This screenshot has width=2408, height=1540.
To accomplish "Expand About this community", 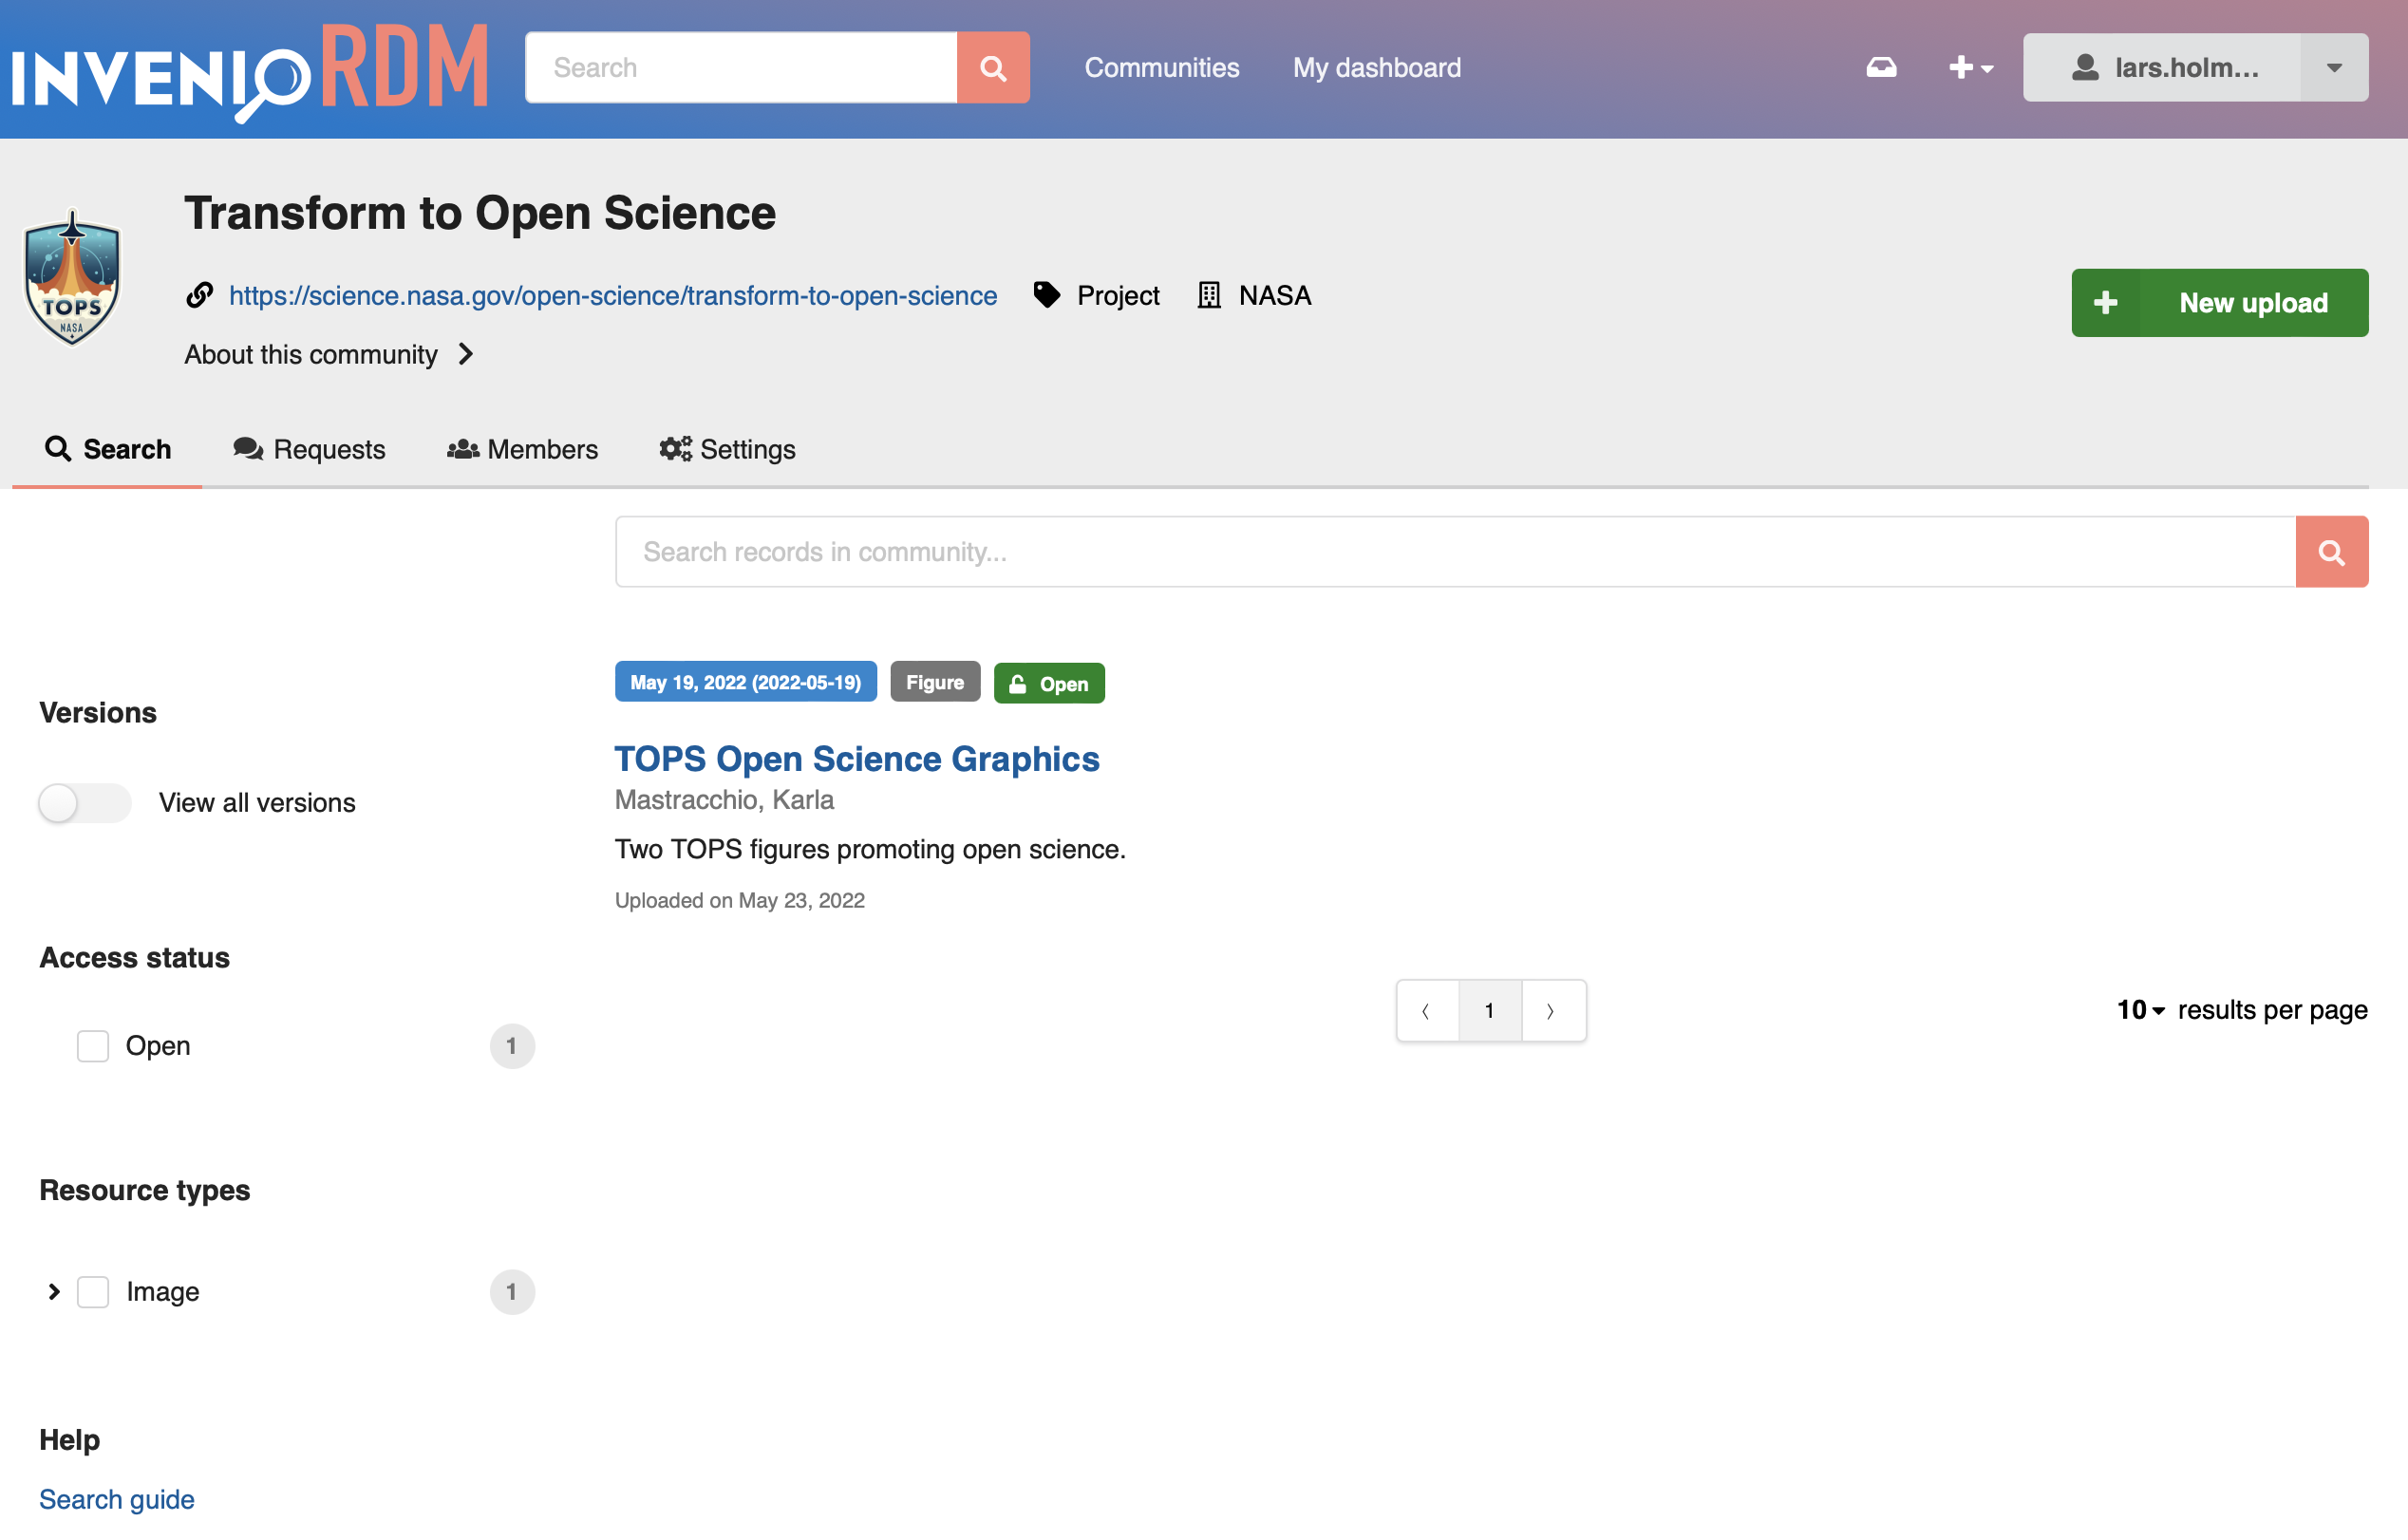I will pos(329,354).
